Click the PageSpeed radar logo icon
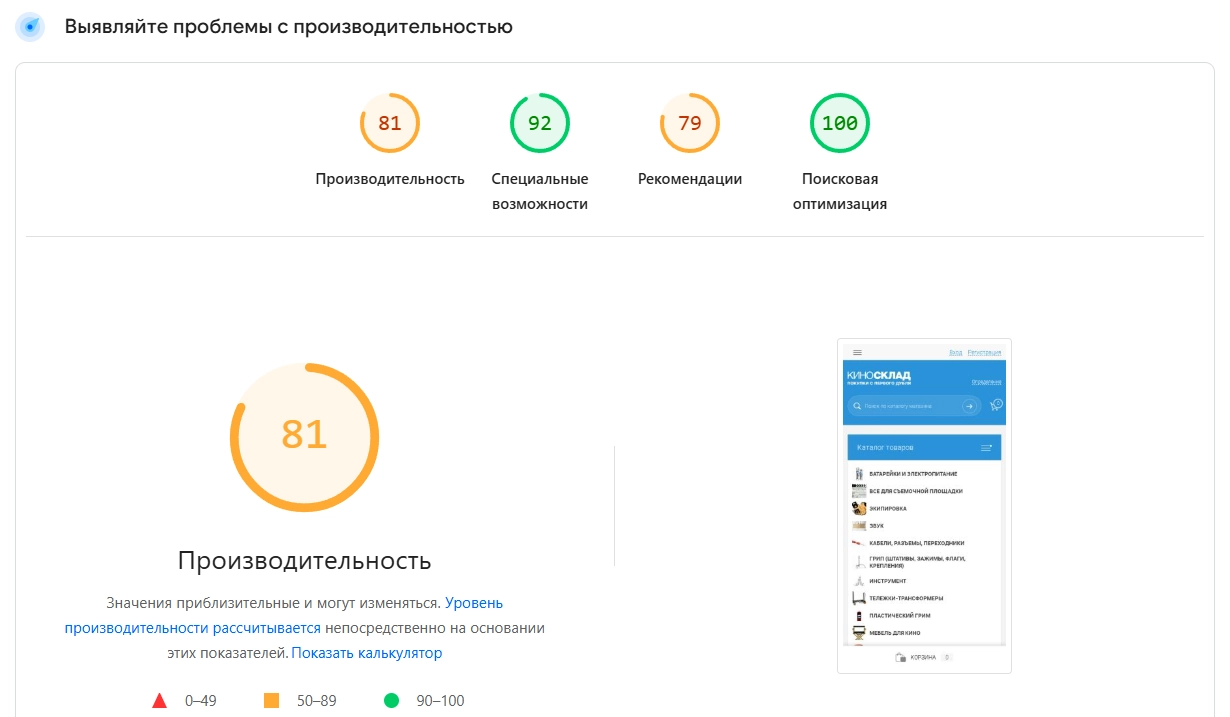The width and height of the screenshot is (1230, 717). point(30,27)
